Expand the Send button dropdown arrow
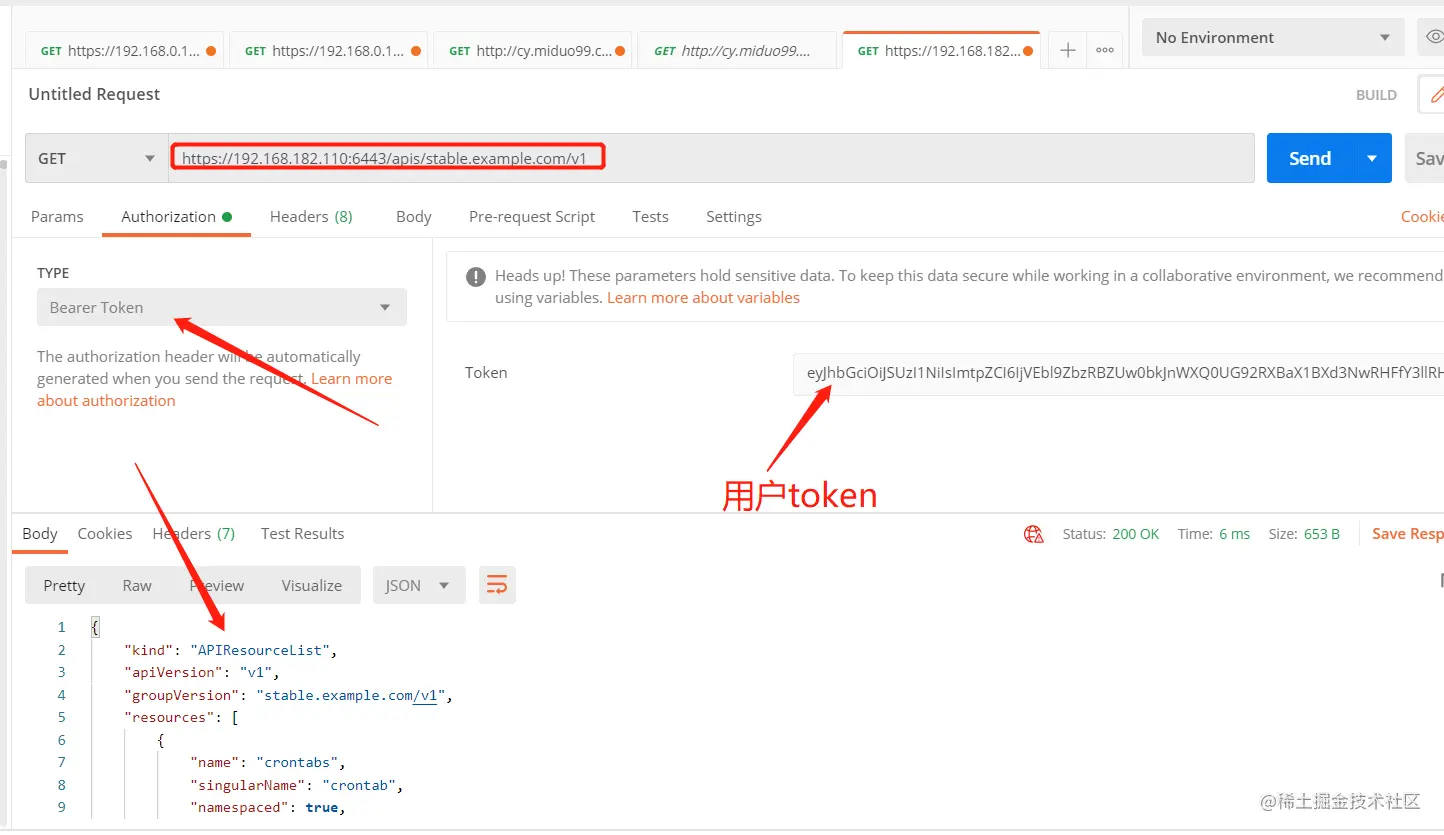 point(1372,158)
